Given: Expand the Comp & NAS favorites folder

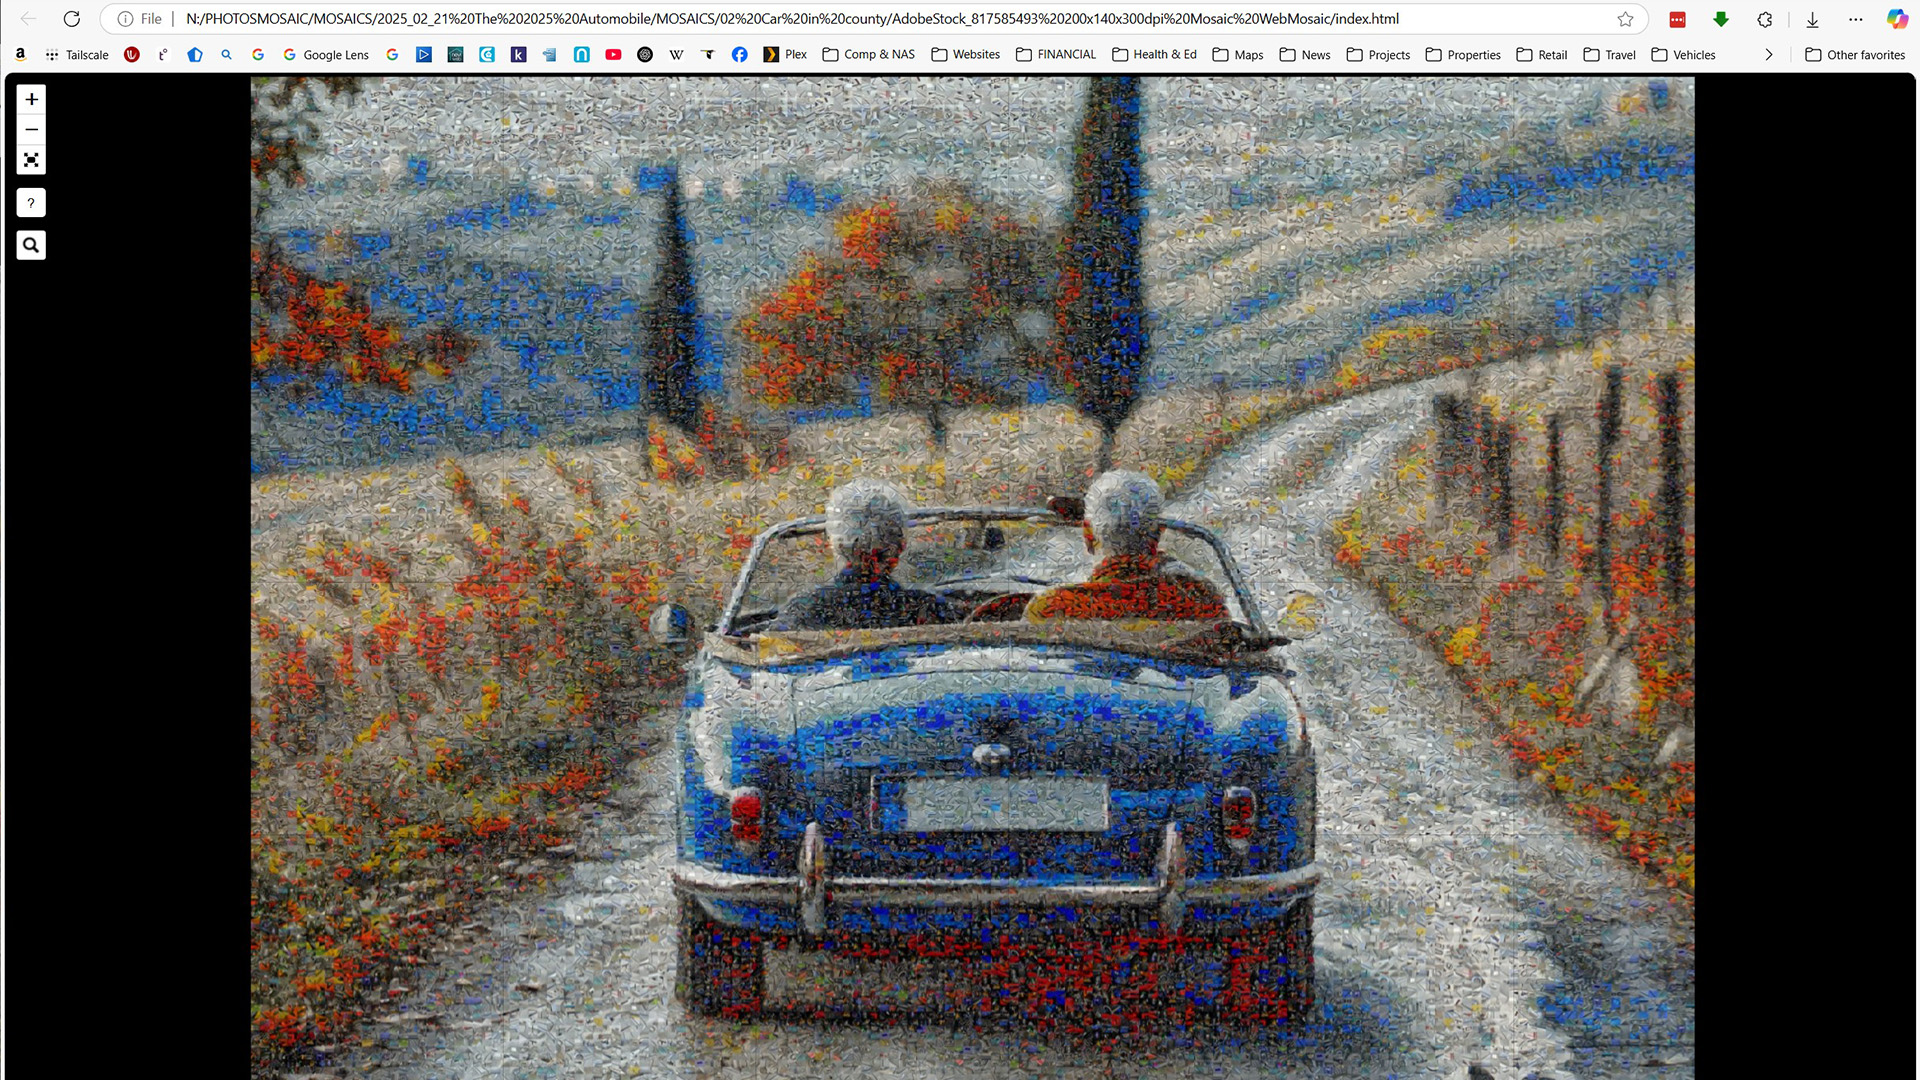Looking at the screenshot, I should click(x=868, y=54).
